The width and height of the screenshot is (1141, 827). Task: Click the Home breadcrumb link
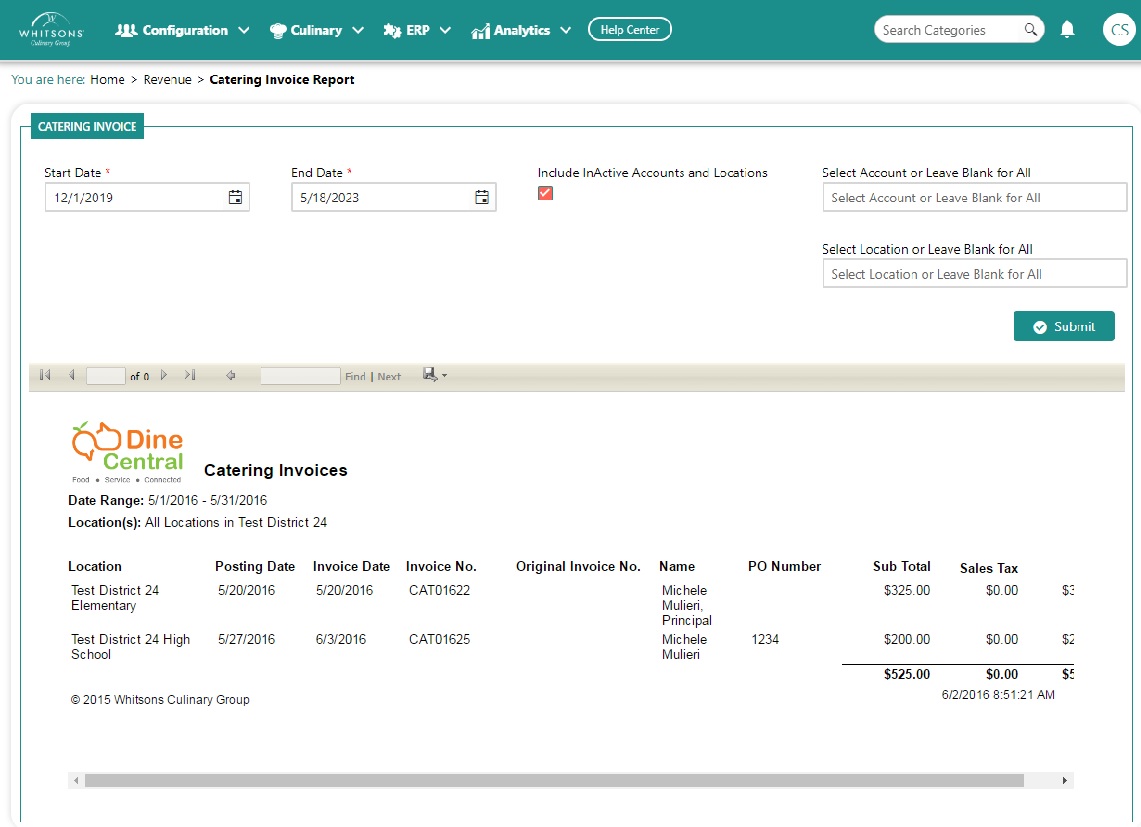click(x=107, y=80)
